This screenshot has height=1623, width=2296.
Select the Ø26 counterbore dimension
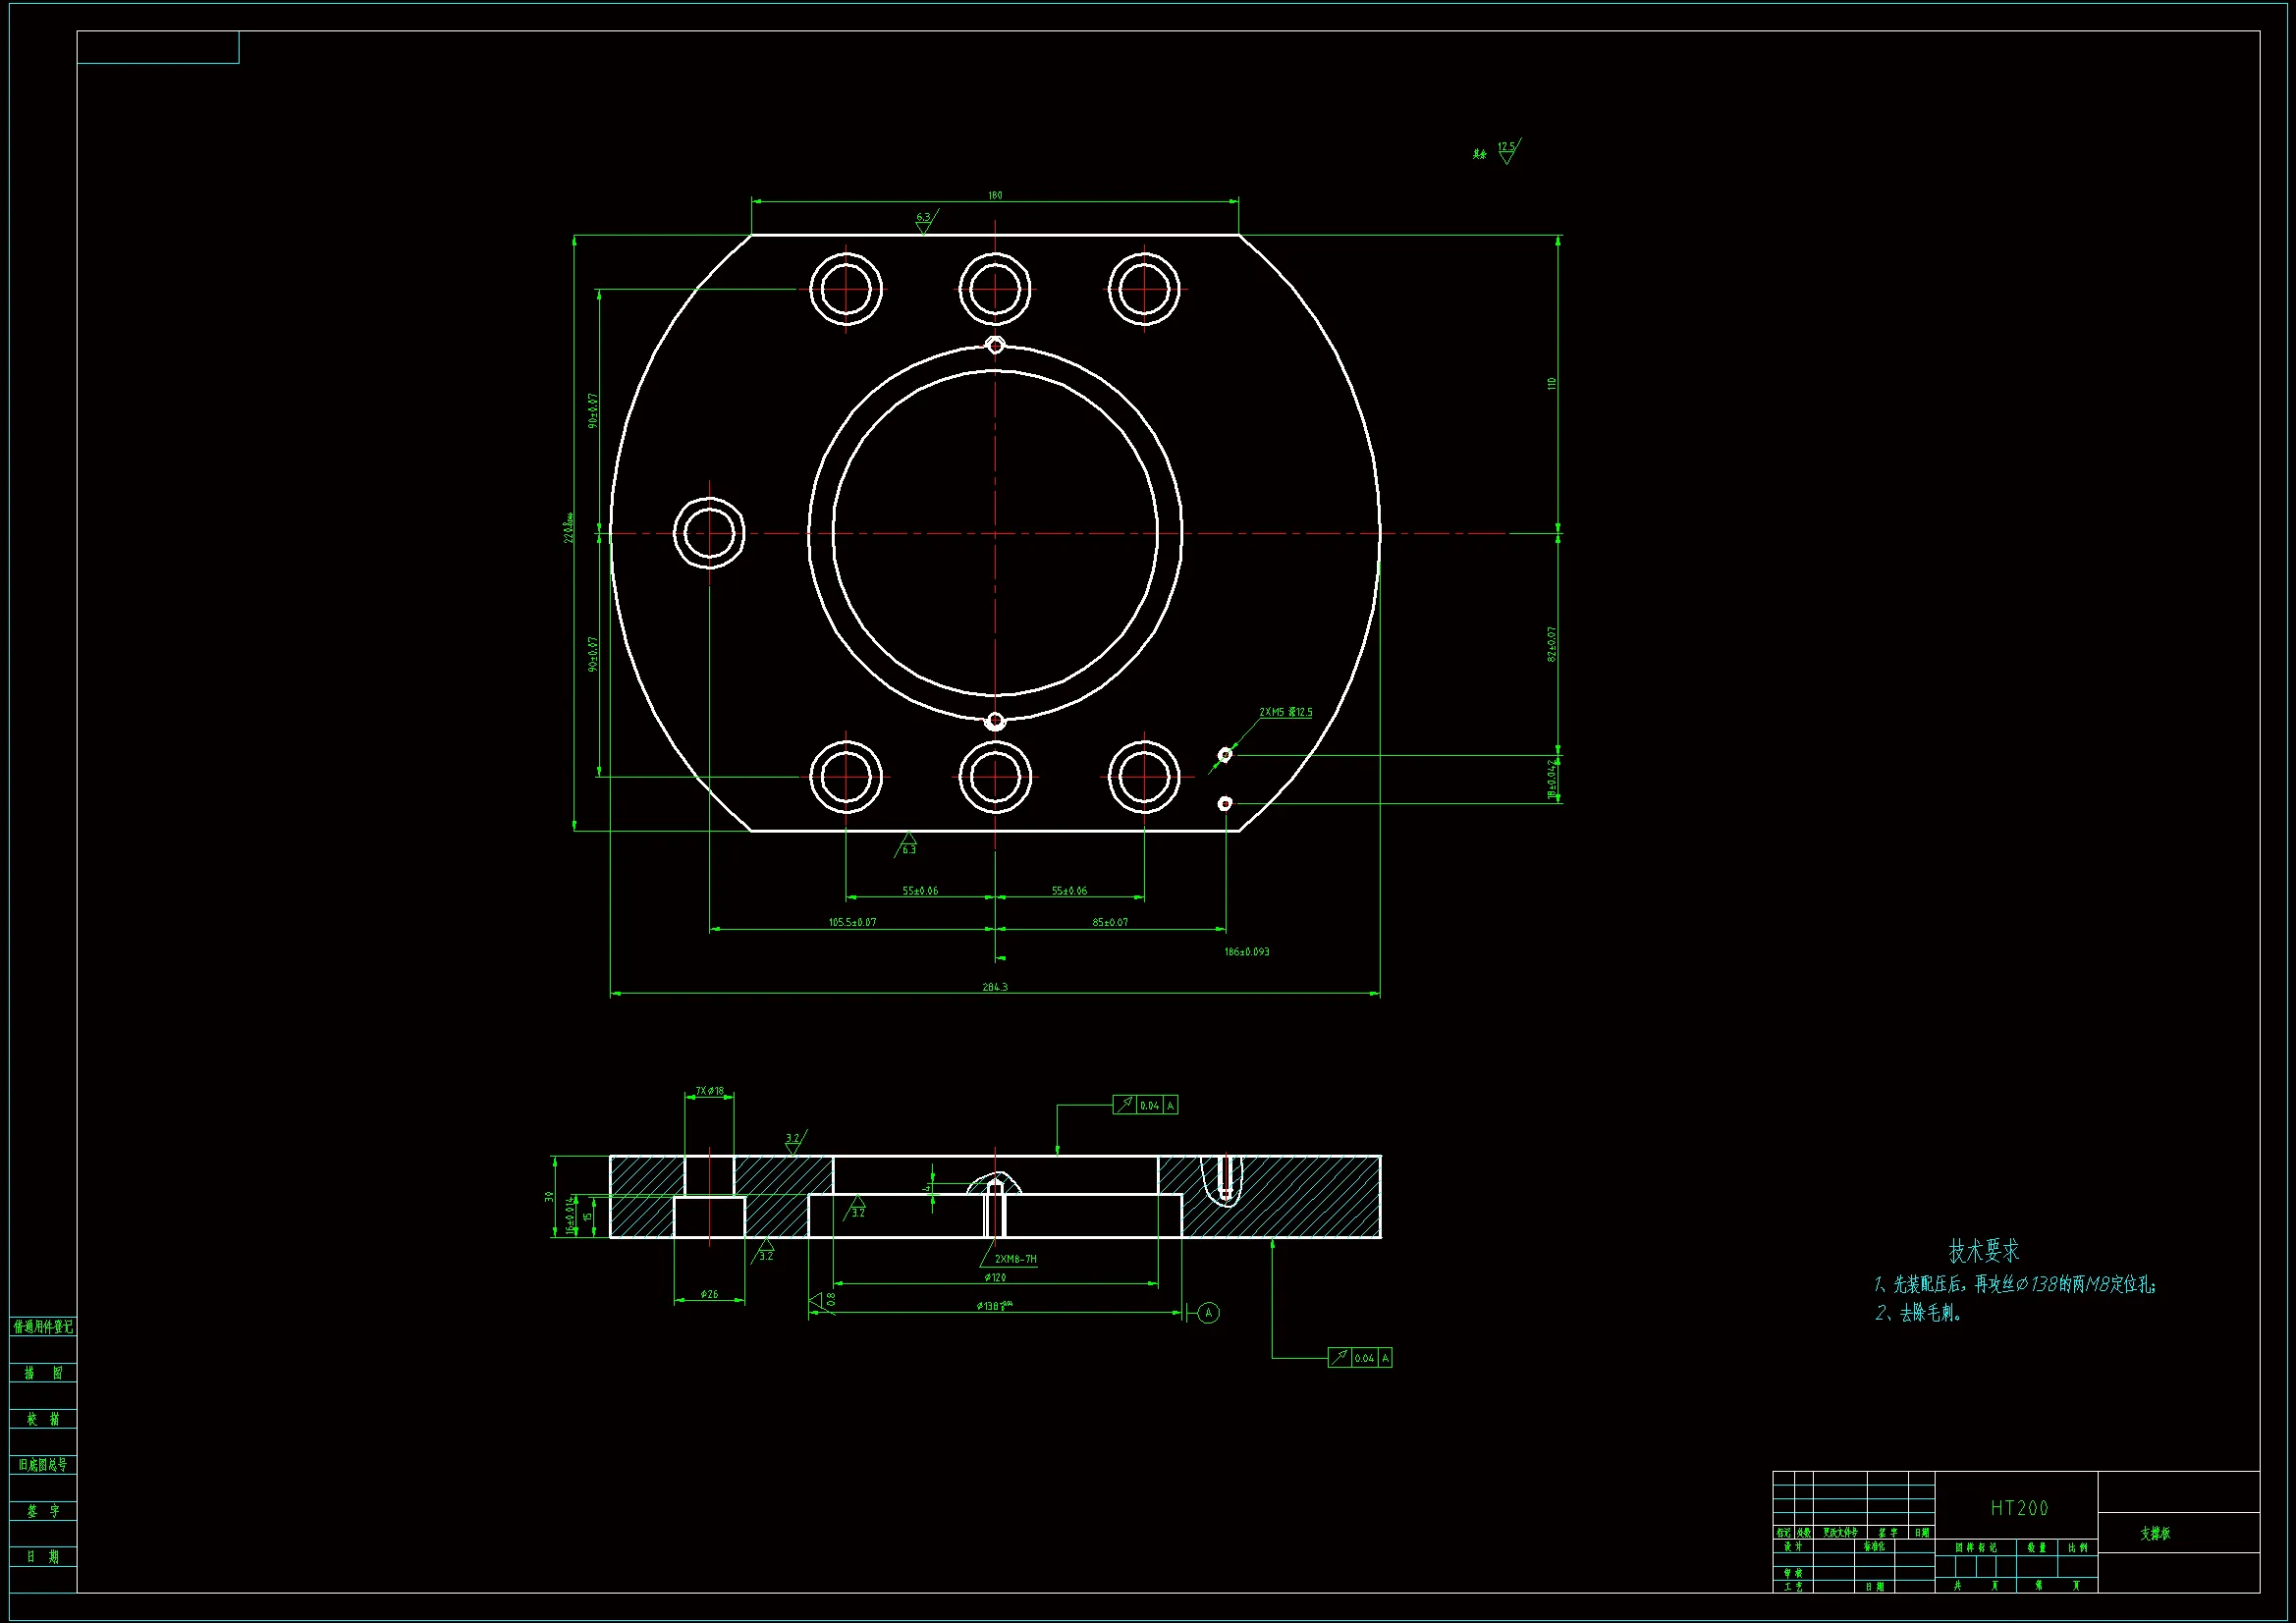click(709, 1294)
